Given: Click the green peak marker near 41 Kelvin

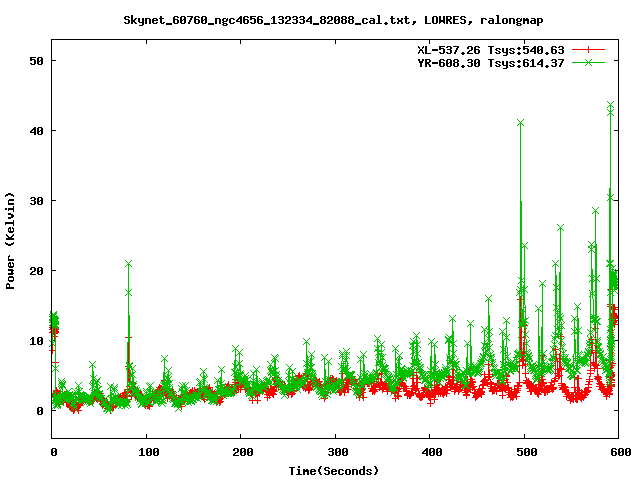Looking at the screenshot, I should click(520, 123).
